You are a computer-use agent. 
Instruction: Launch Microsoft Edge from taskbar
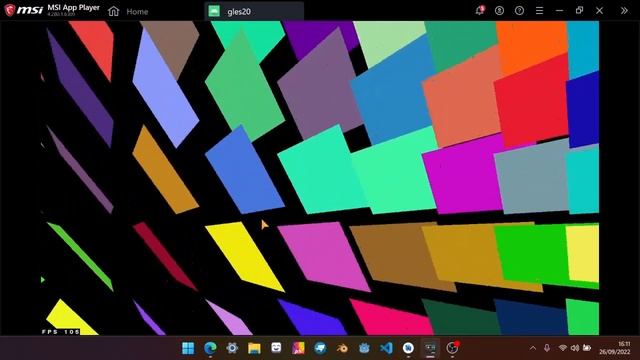tap(210, 348)
